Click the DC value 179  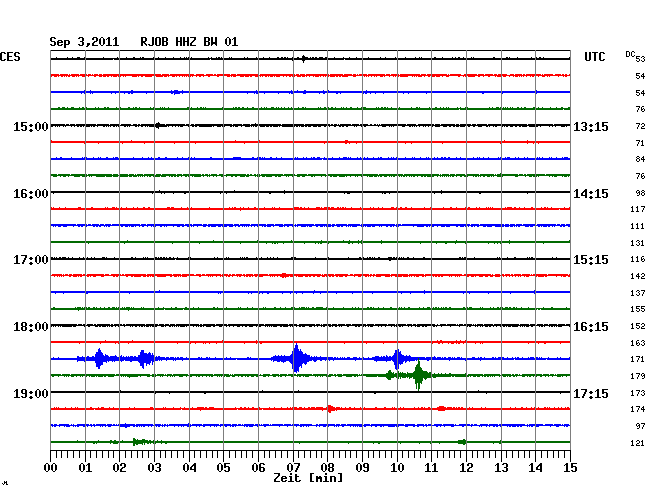point(638,376)
